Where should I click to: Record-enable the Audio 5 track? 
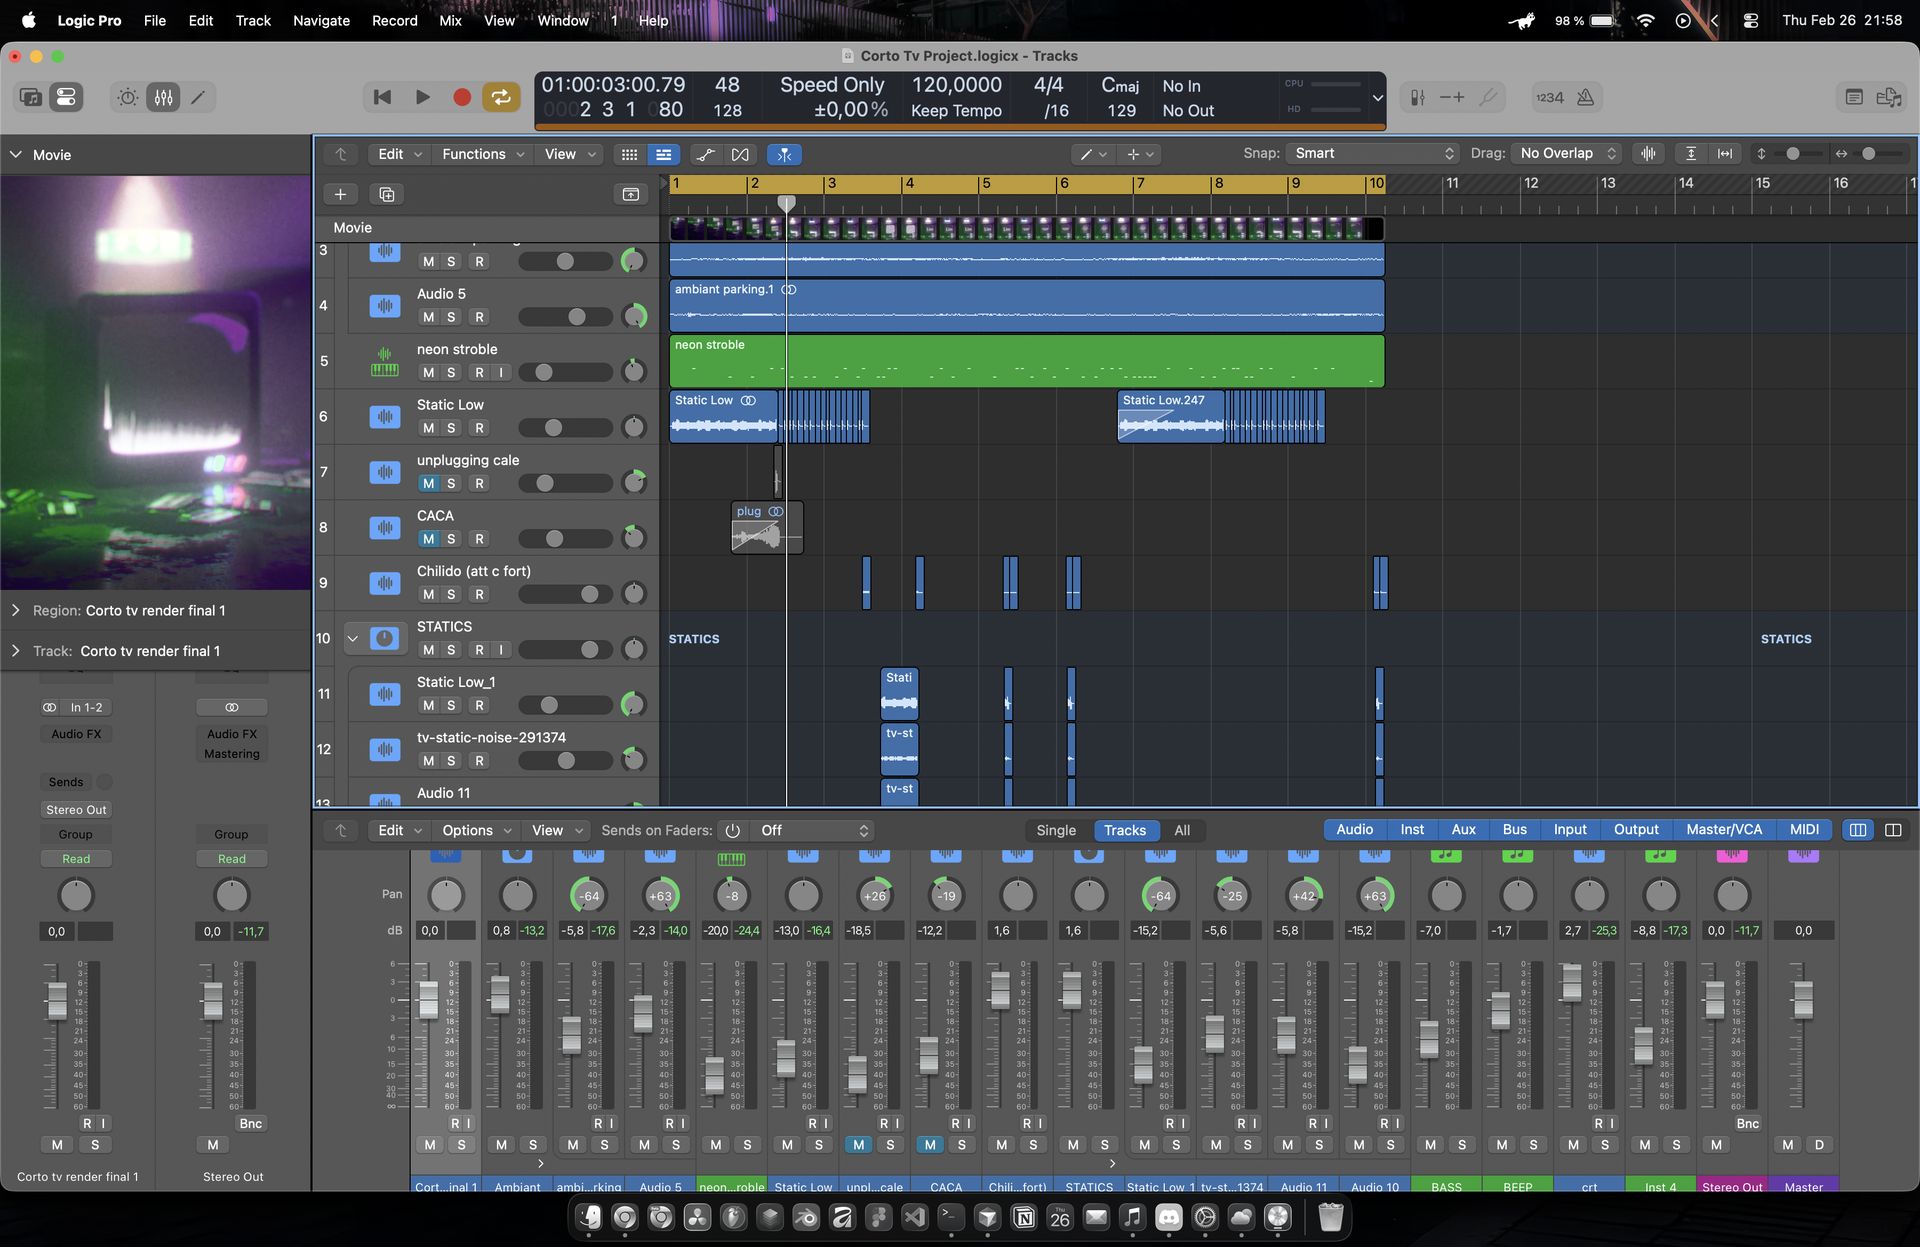coord(479,317)
